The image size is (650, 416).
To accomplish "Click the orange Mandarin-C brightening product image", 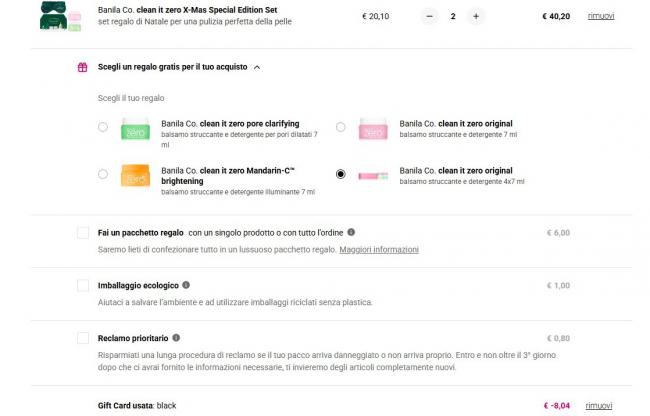I will coord(134,175).
